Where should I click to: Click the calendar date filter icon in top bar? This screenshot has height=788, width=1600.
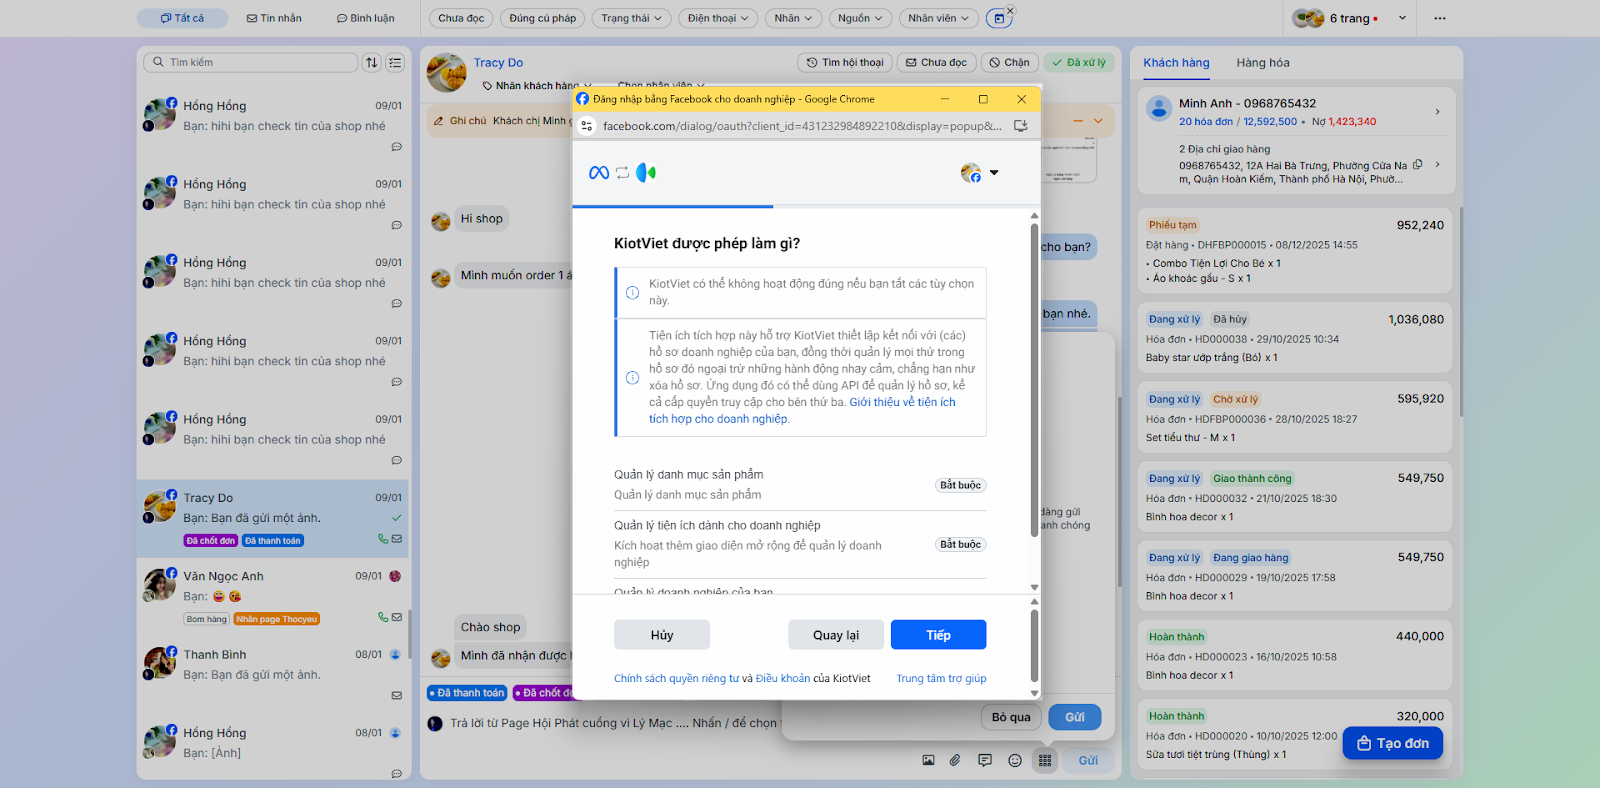(998, 18)
